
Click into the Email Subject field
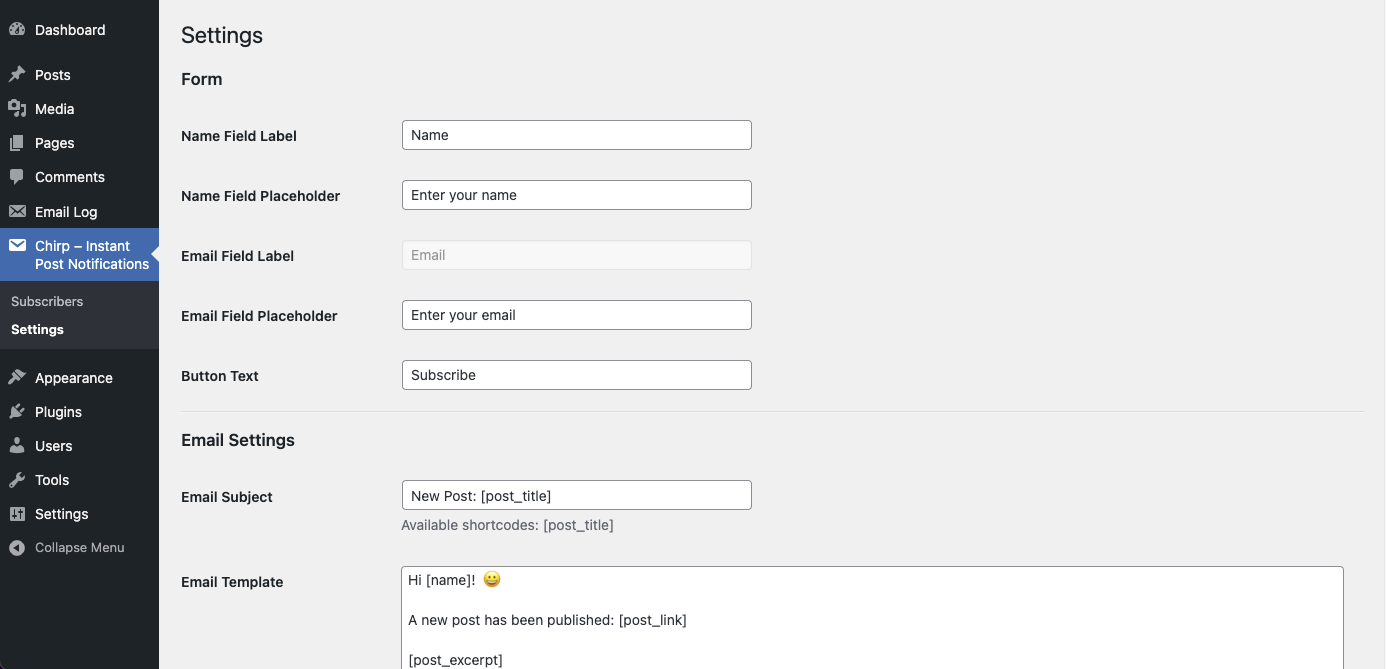coord(576,495)
